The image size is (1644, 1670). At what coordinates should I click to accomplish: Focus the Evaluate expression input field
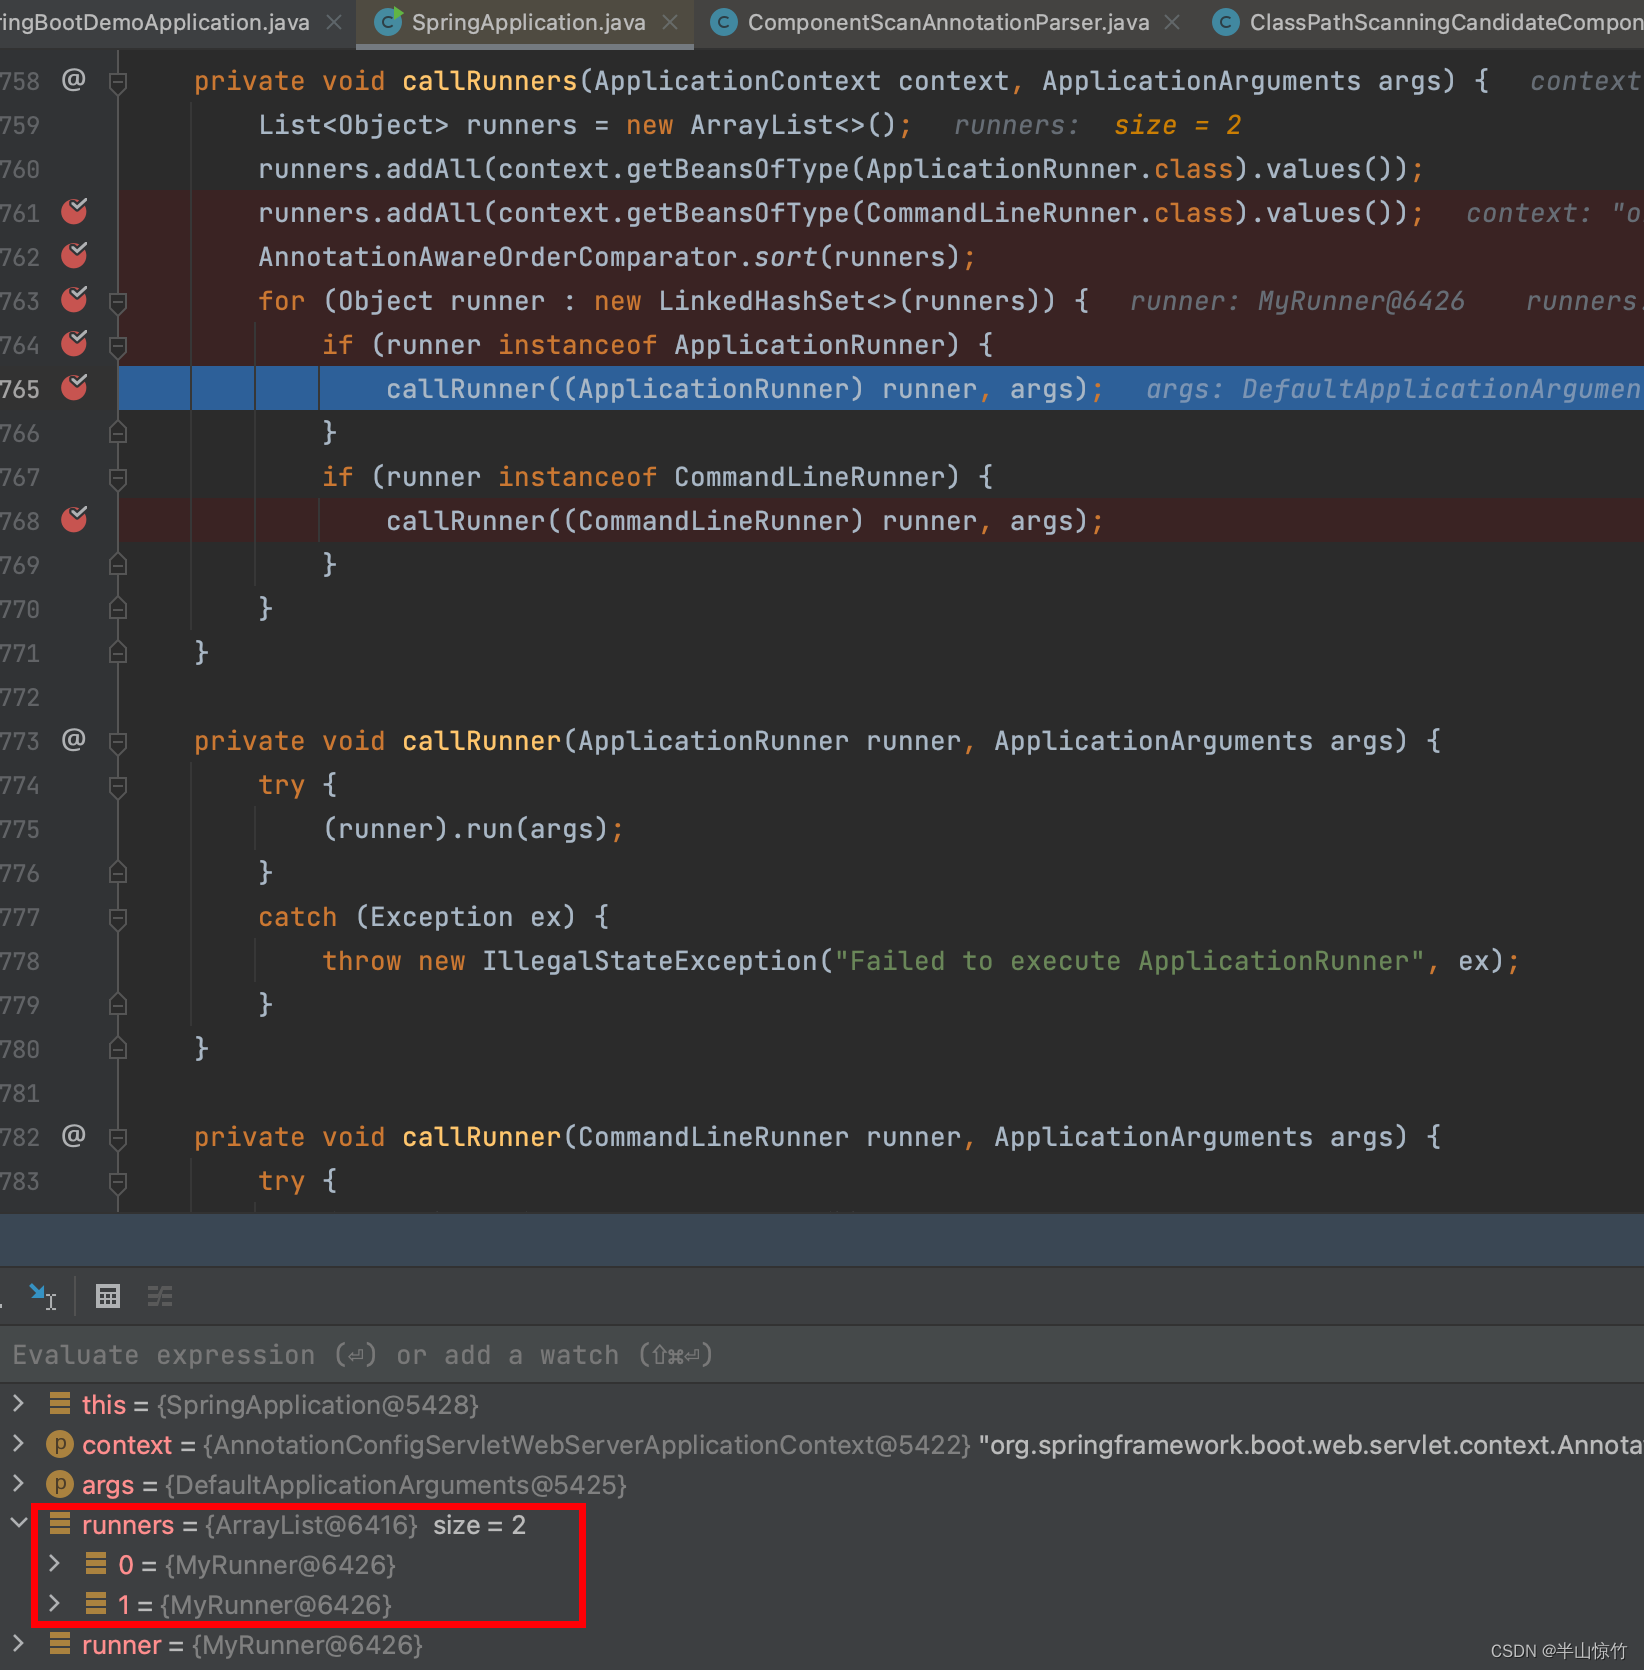(x=822, y=1355)
